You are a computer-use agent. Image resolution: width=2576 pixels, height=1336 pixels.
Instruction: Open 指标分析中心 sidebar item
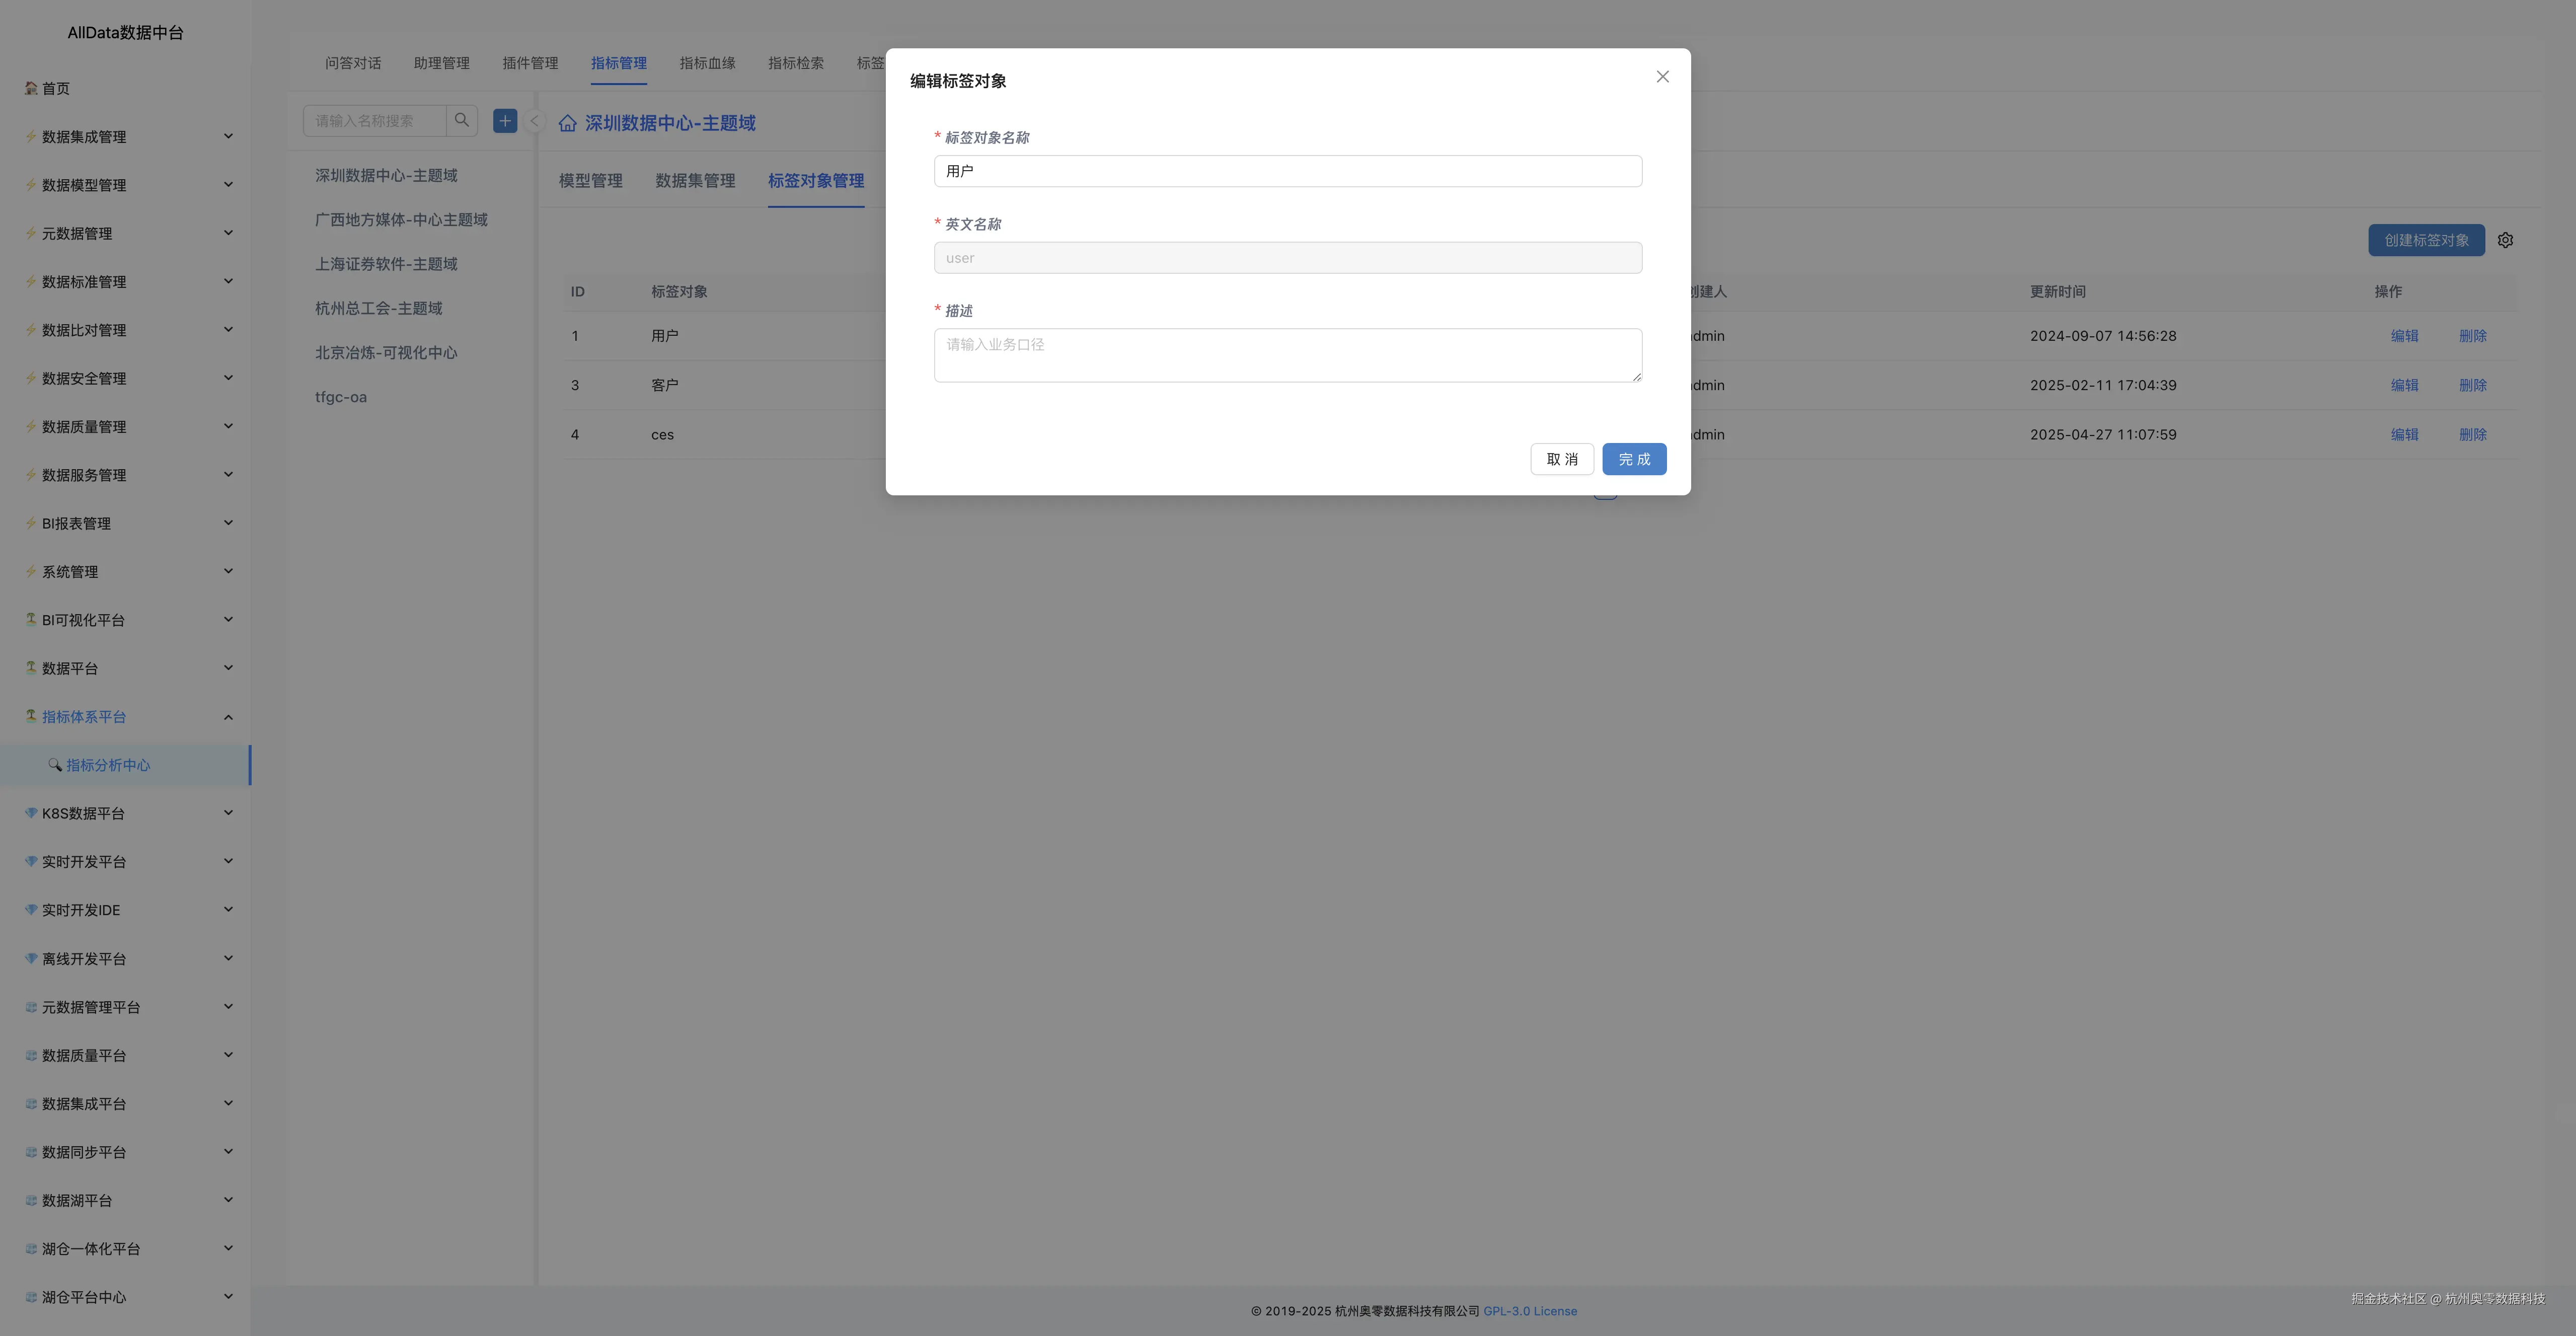(x=108, y=765)
